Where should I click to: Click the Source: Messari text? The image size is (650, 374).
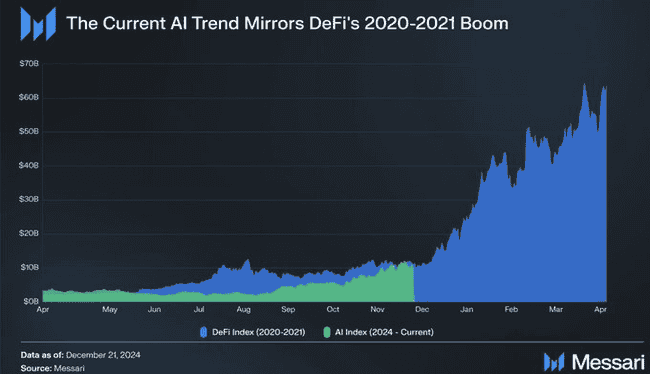pyautogui.click(x=53, y=368)
